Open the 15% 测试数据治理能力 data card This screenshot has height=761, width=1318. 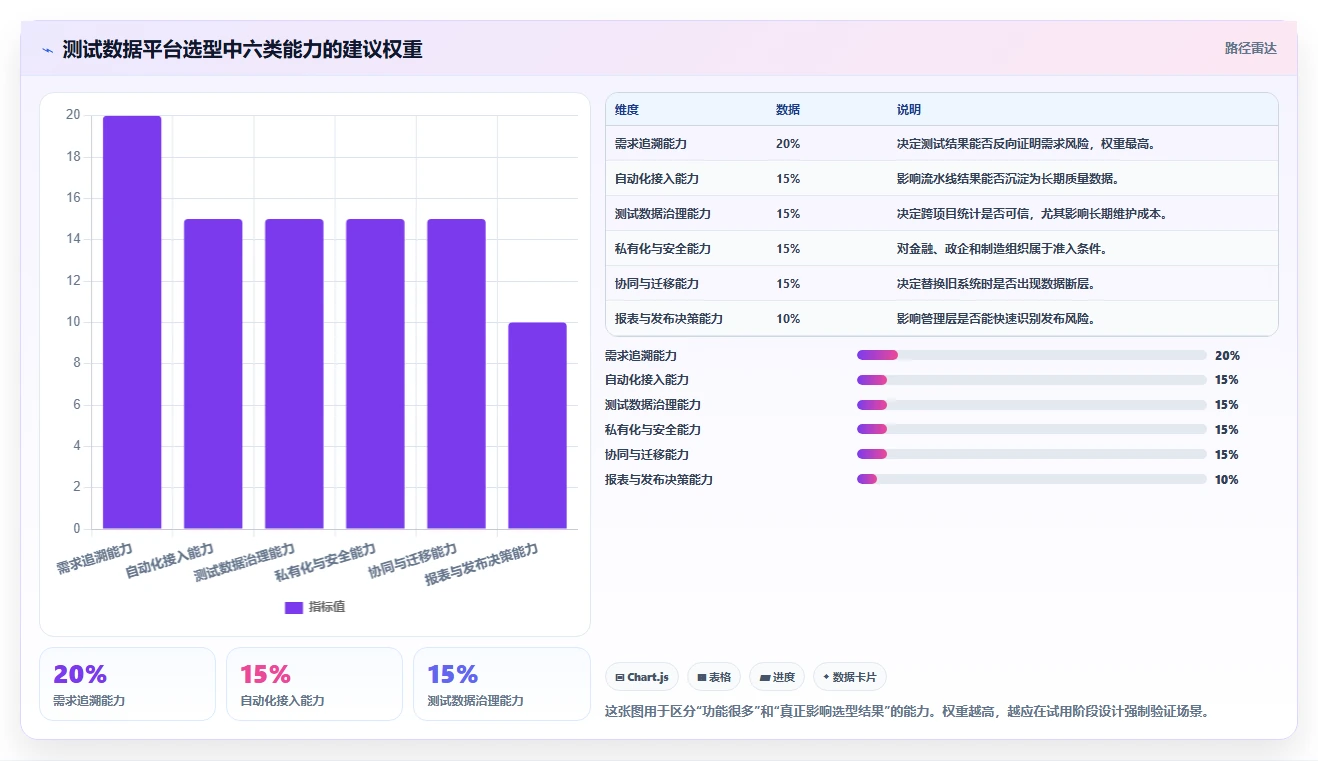point(501,684)
